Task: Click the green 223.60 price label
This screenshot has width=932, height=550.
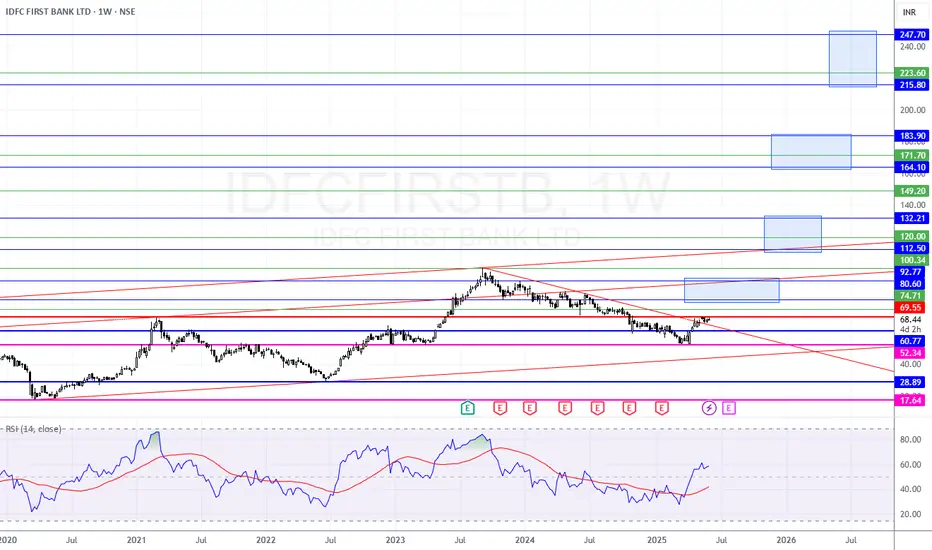Action: (x=912, y=73)
